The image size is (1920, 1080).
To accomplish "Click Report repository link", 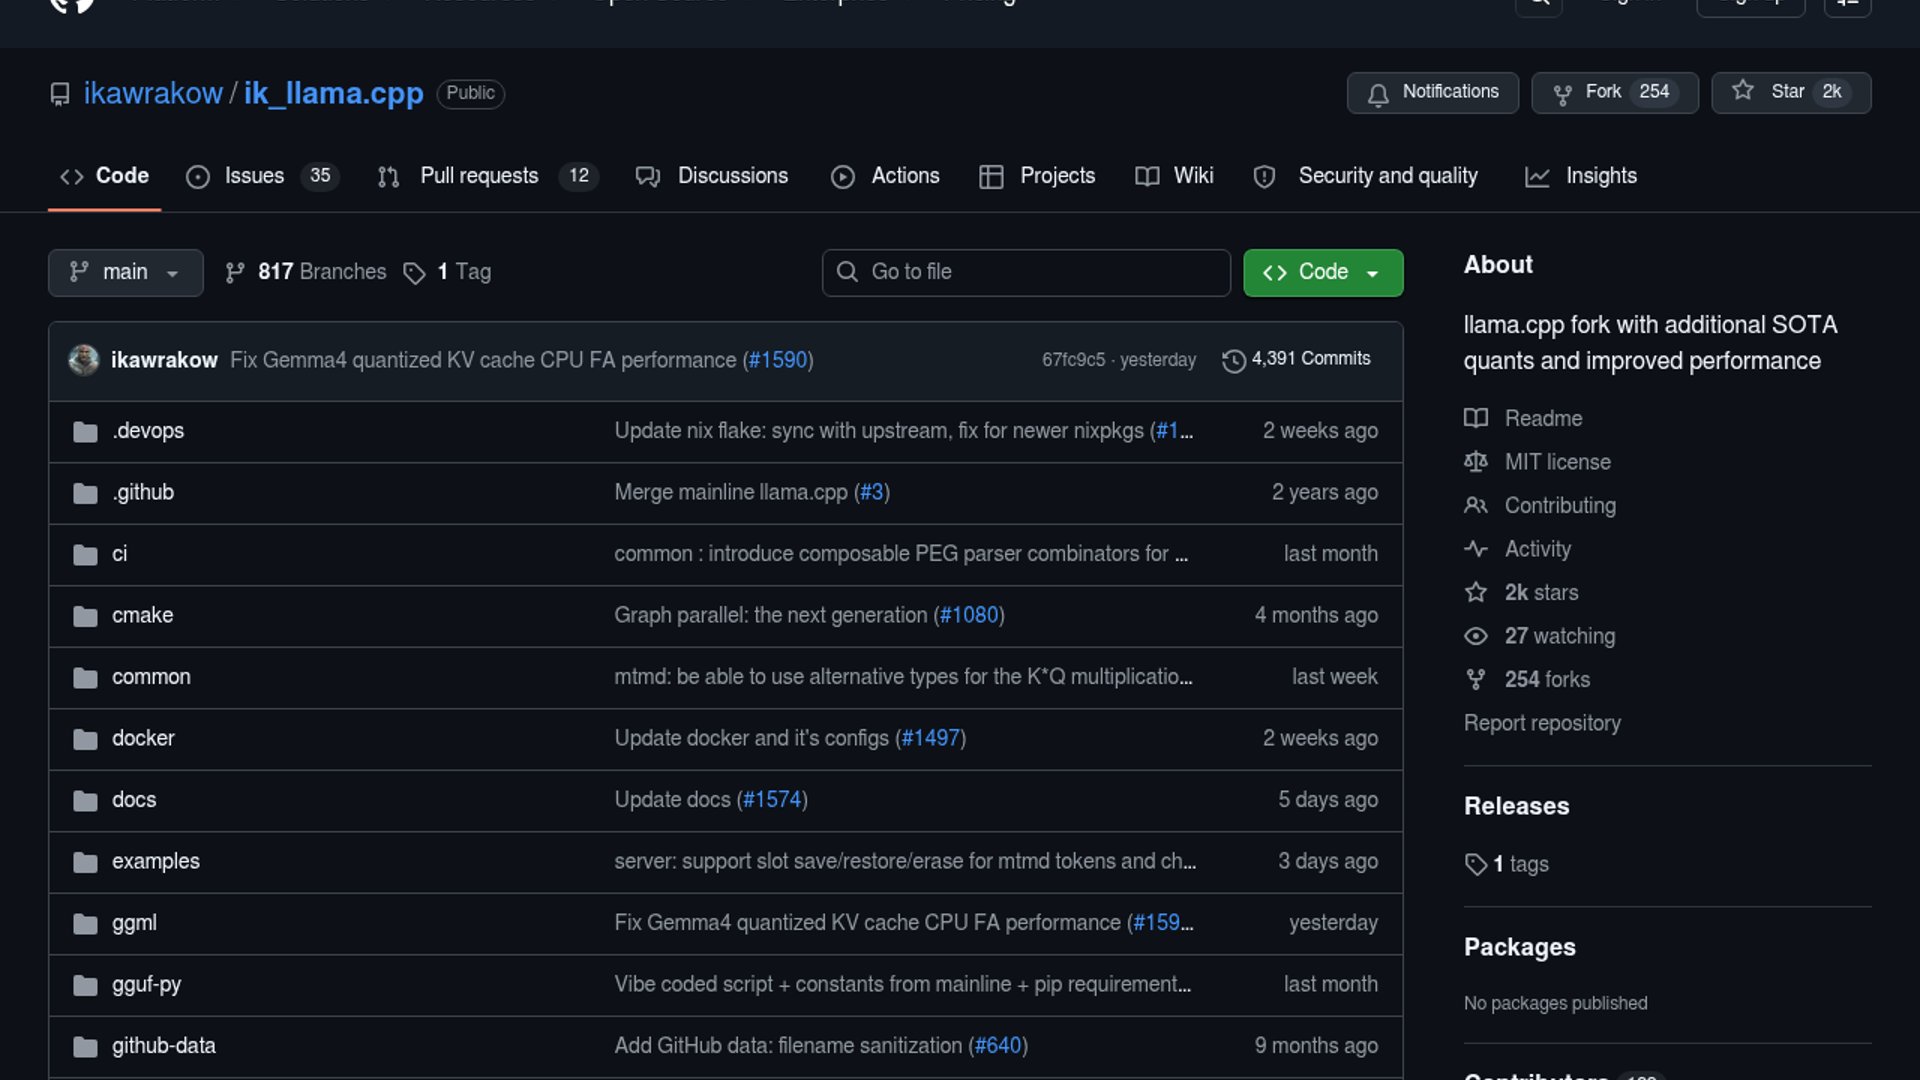I will click(1542, 723).
